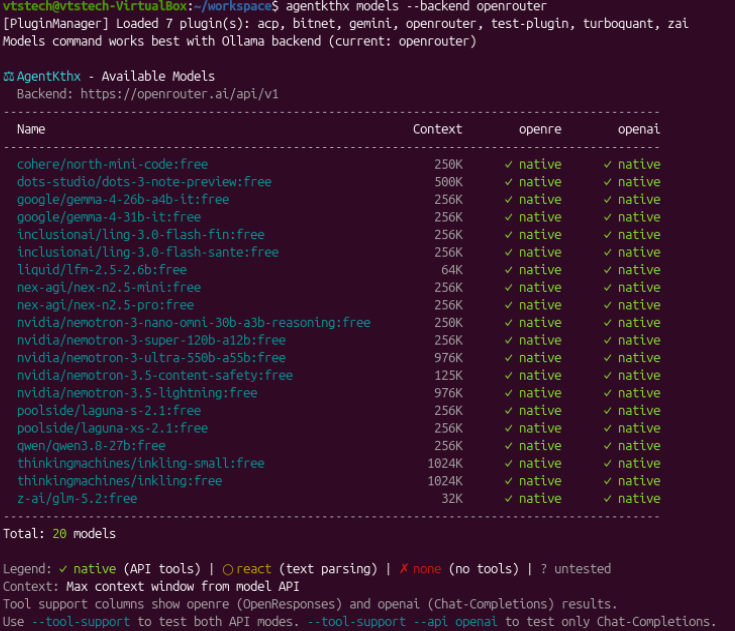Select liquid/lfm-2.5-2.6b:free model name
The height and width of the screenshot is (631, 735).
pyautogui.click(x=102, y=270)
